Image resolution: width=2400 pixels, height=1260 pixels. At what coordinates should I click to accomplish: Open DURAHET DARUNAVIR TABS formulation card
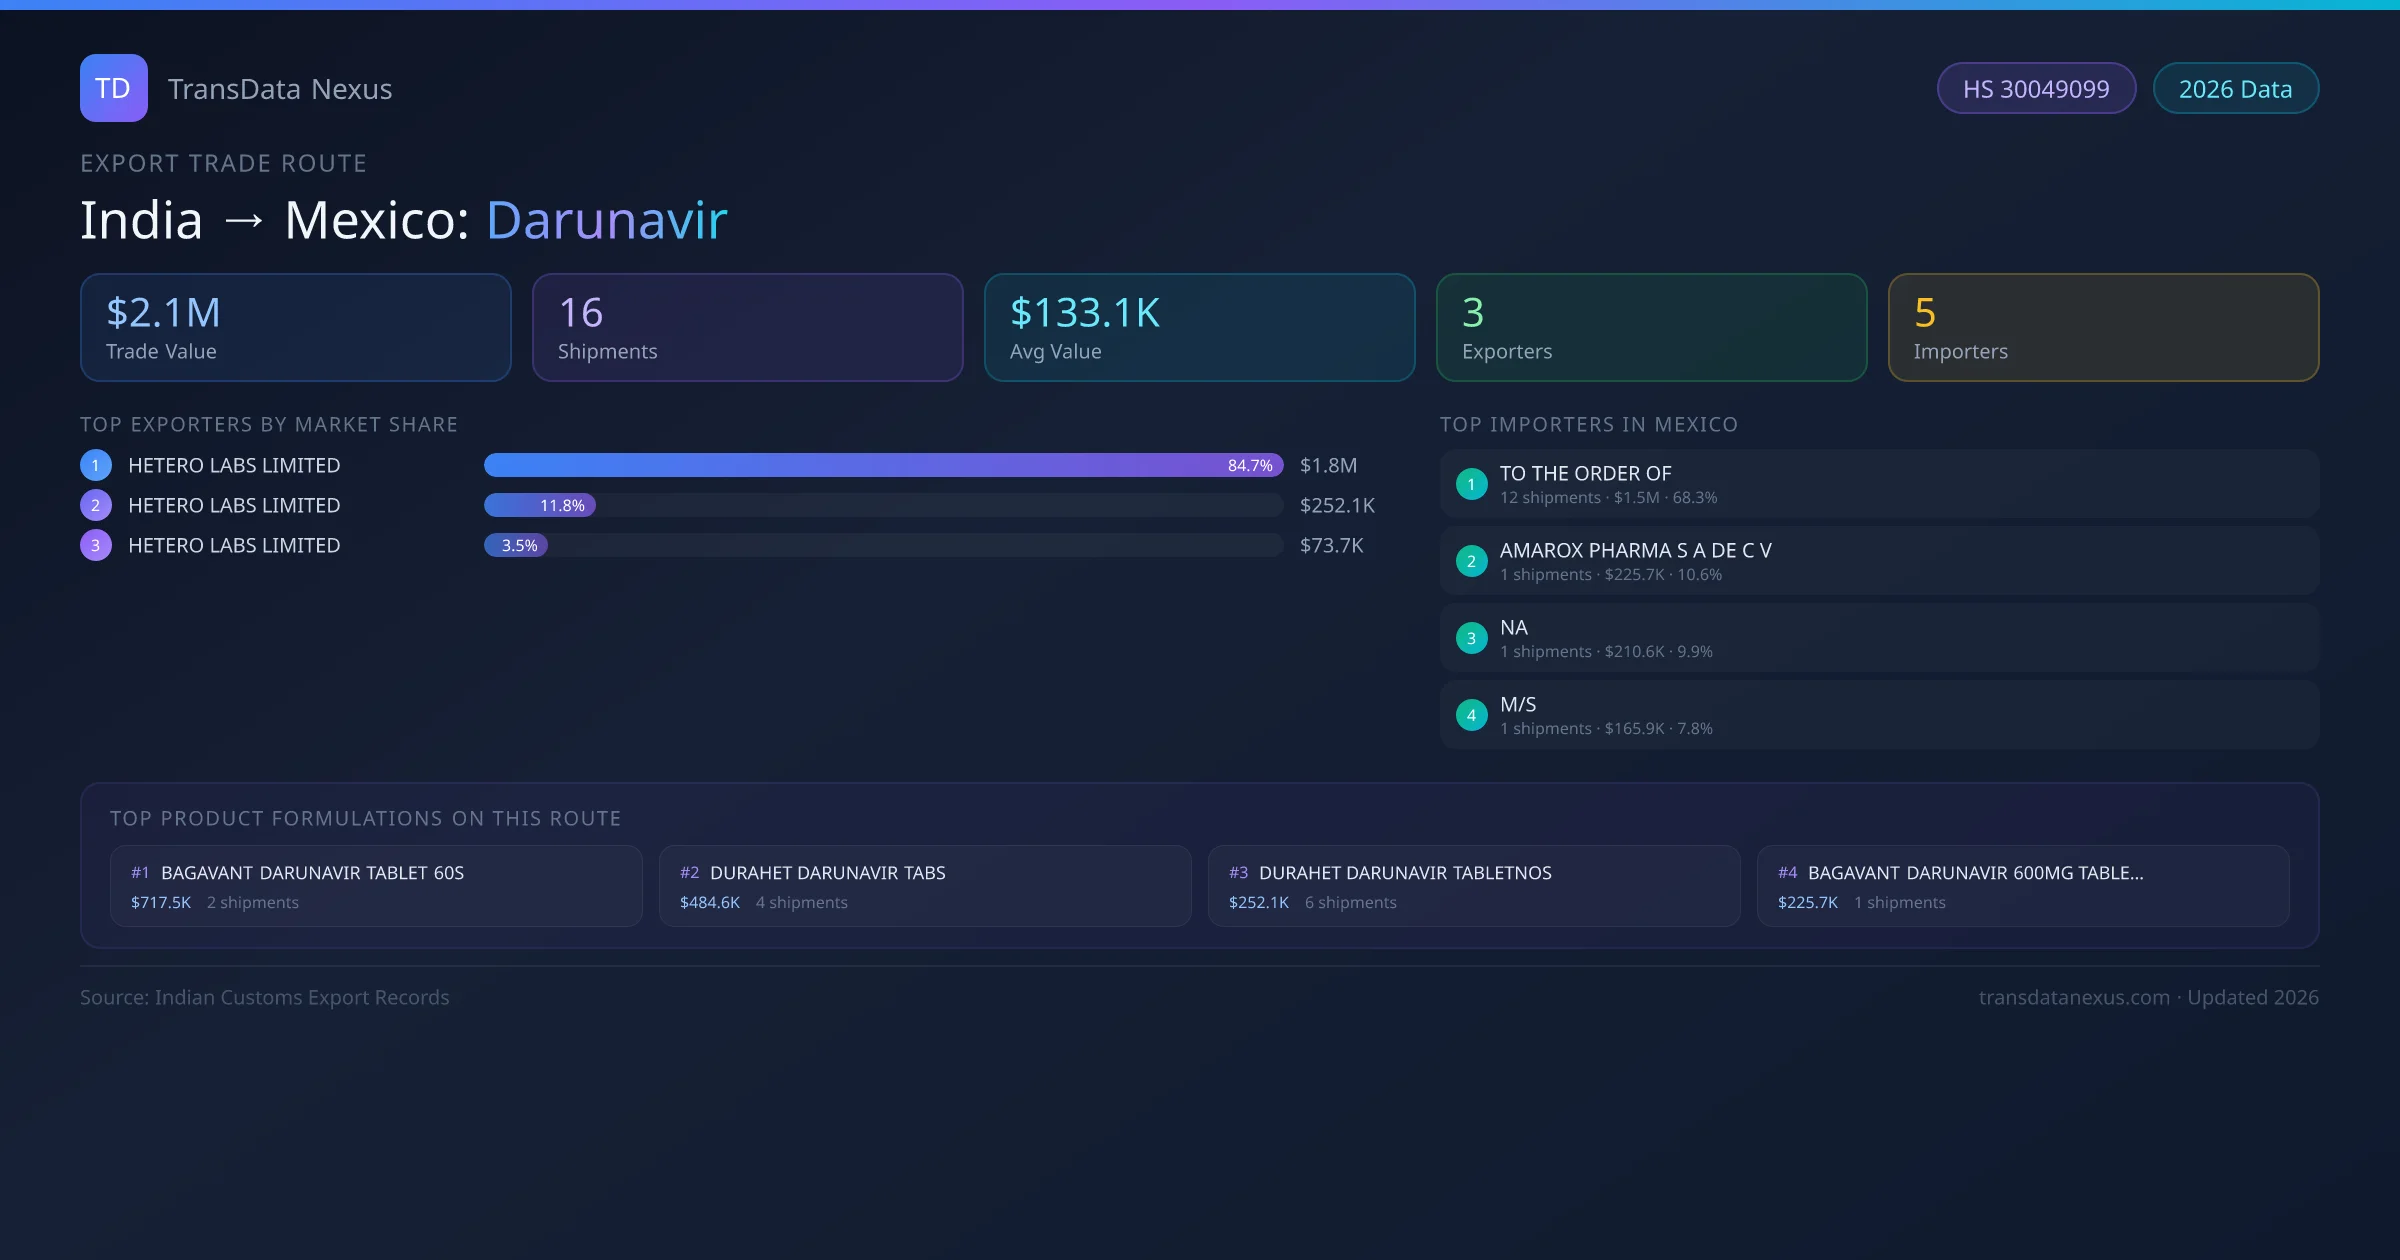coord(925,886)
